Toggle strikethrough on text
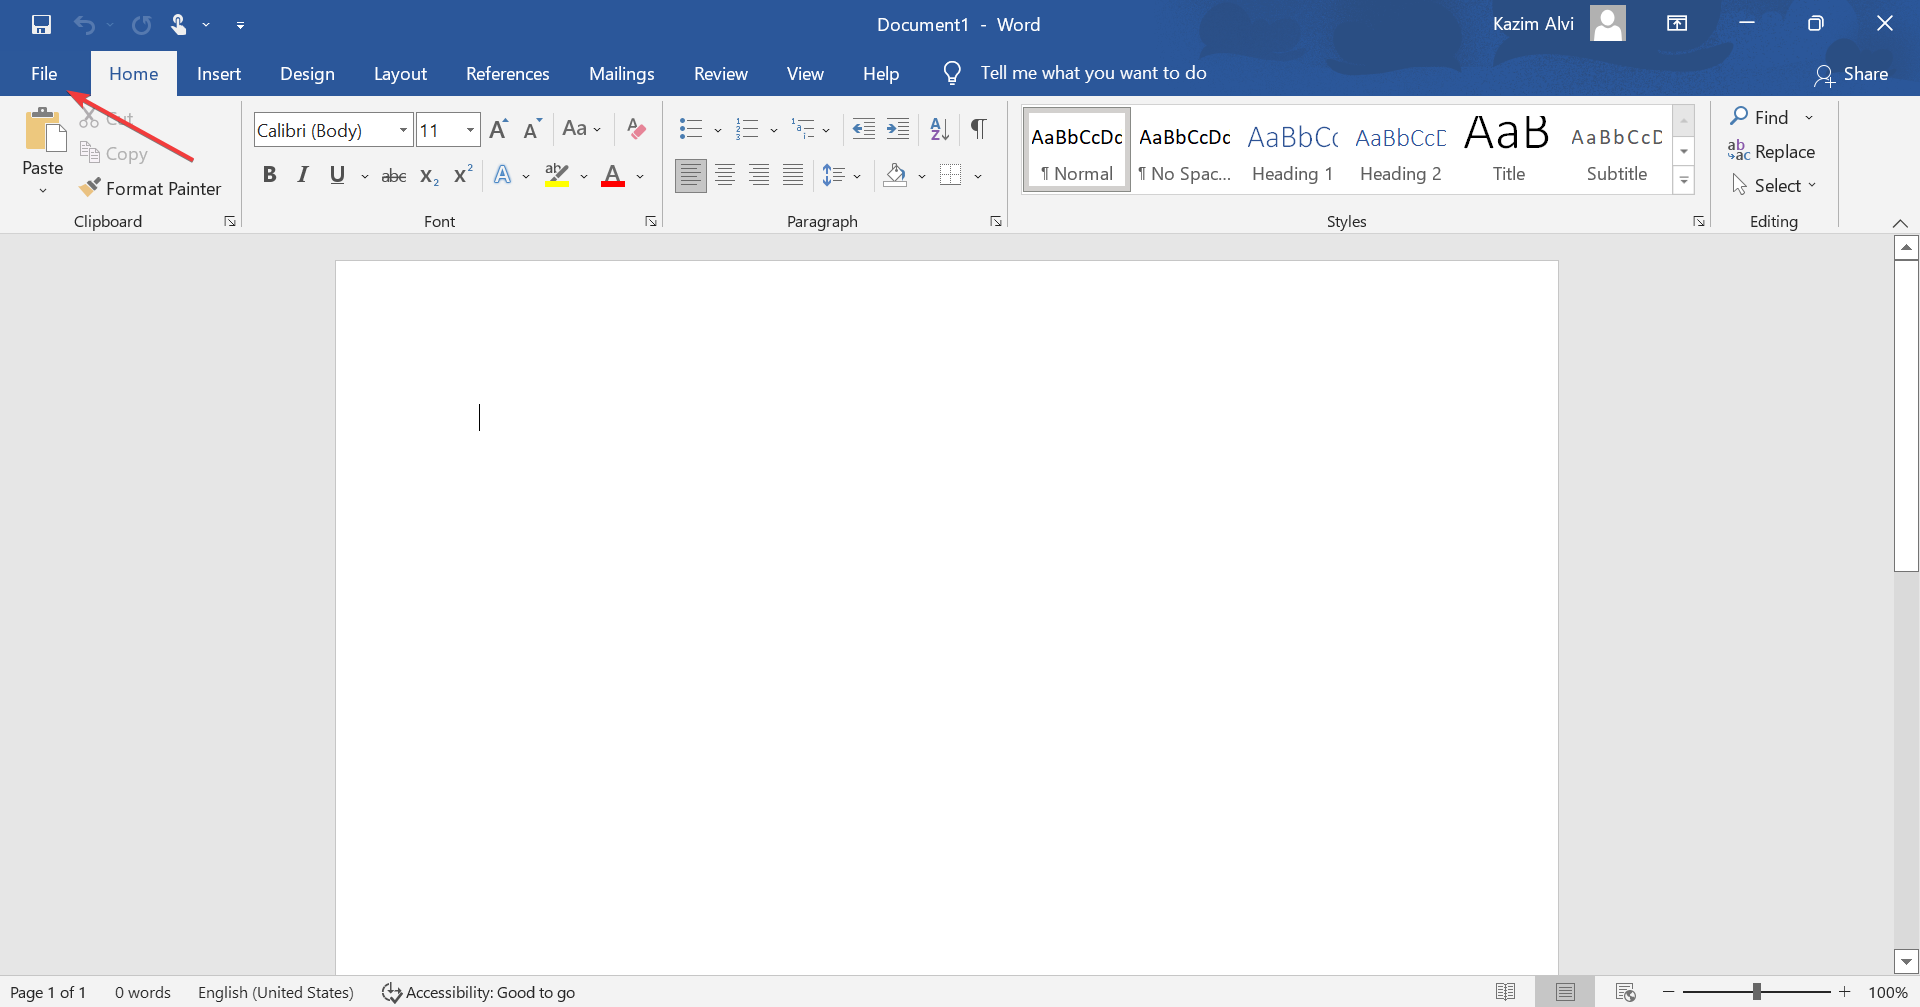 393,175
